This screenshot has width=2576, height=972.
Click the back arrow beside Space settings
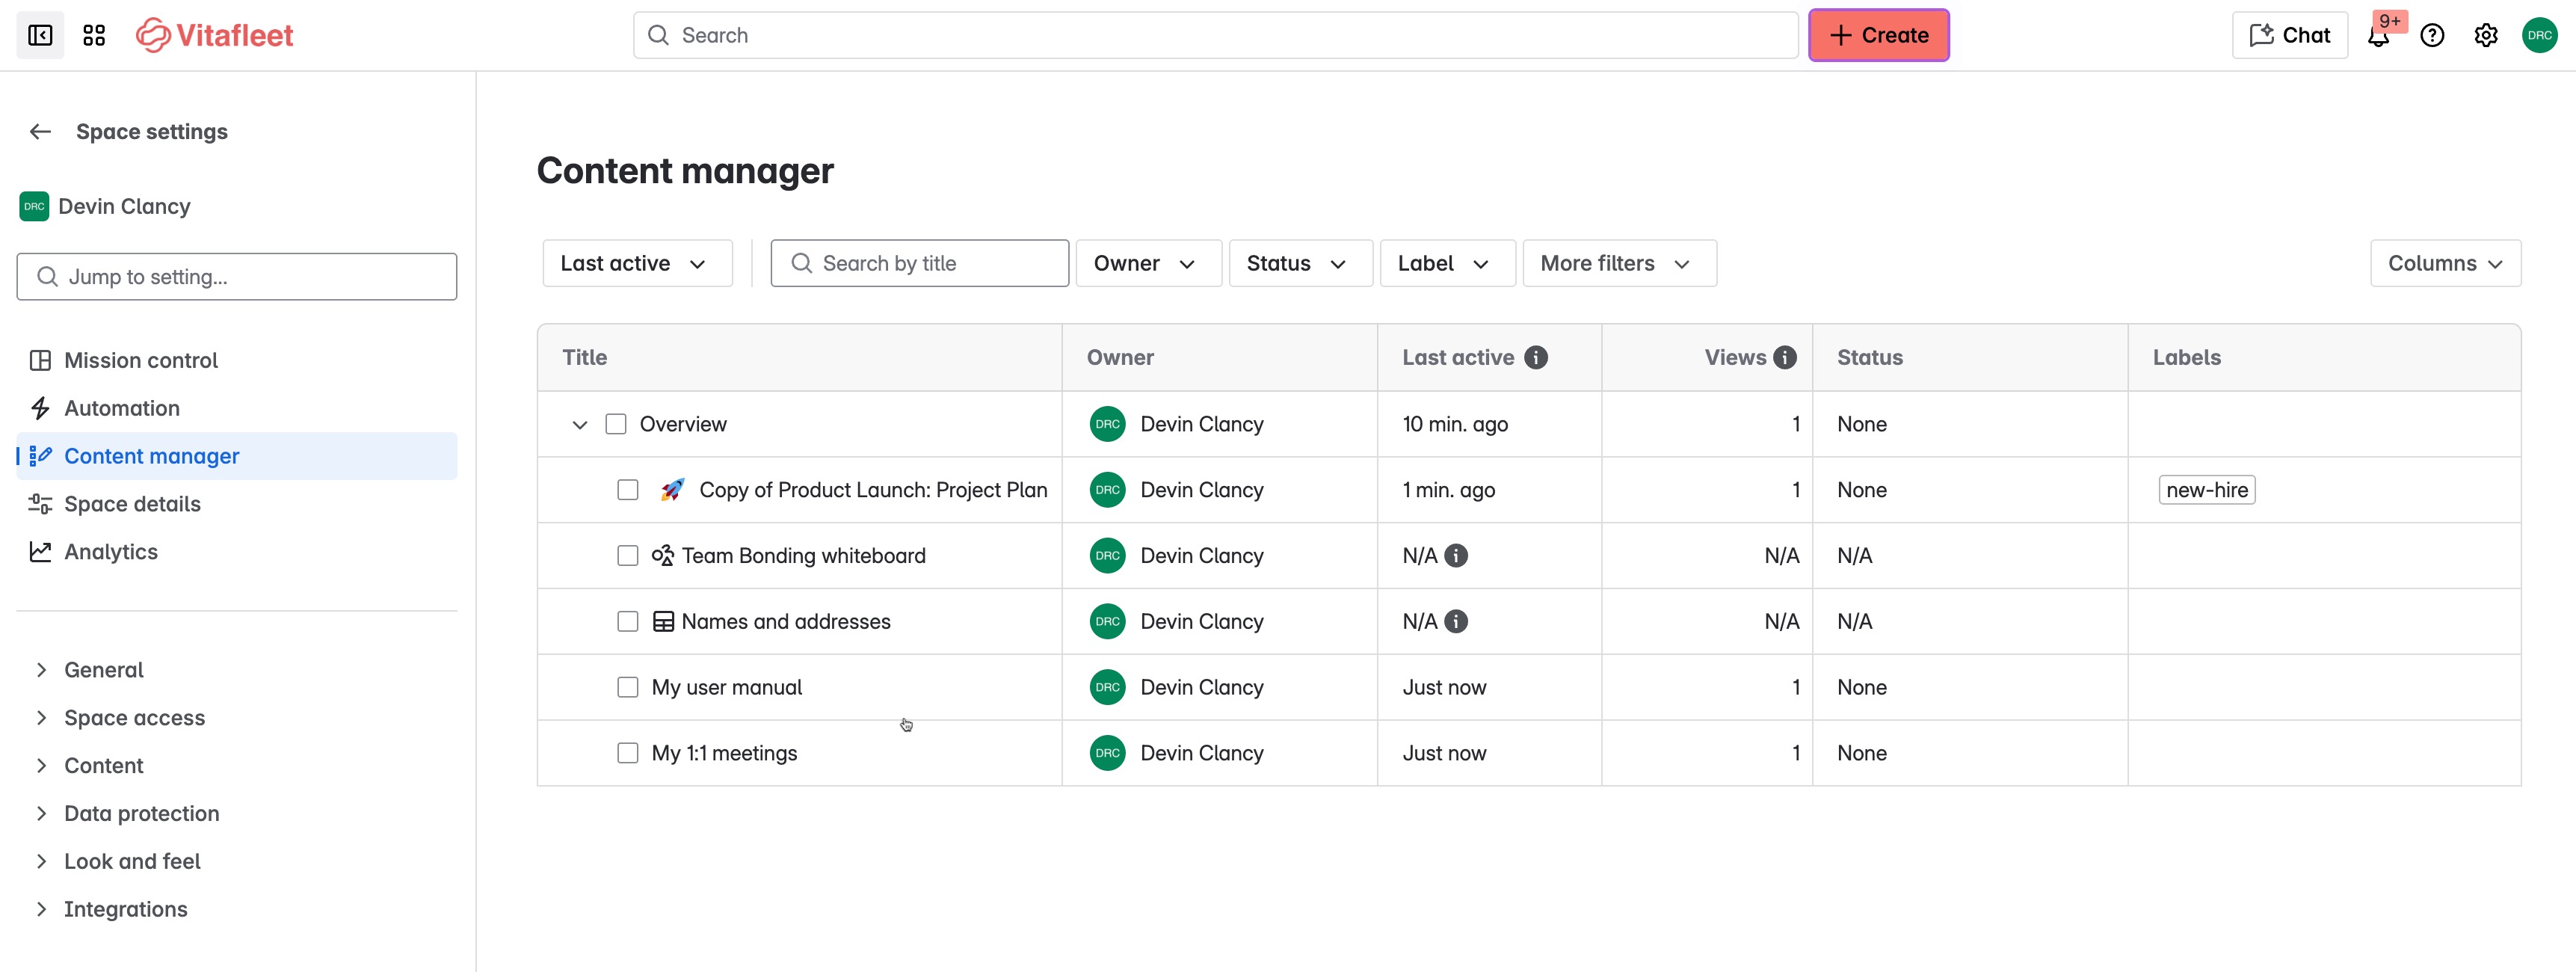pyautogui.click(x=40, y=132)
